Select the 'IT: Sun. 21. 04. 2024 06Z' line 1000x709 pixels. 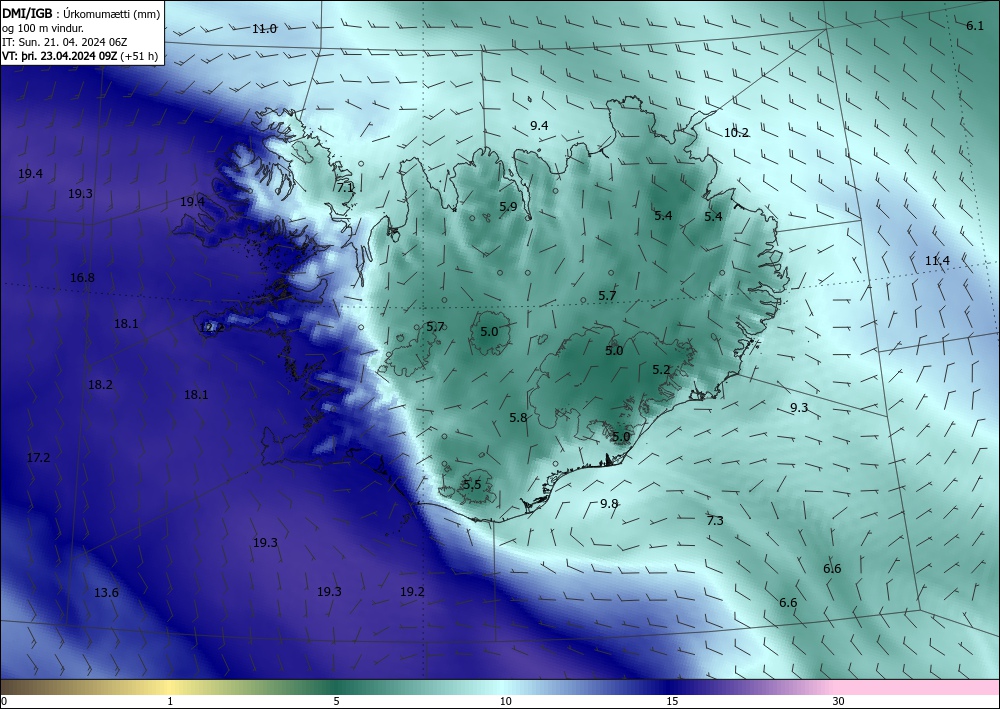coord(64,42)
